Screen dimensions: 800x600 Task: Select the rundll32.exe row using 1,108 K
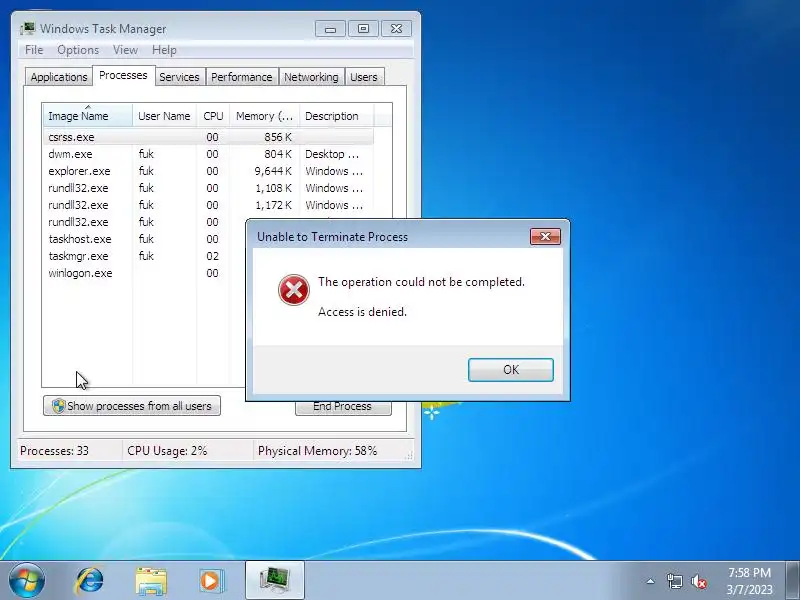tap(208, 188)
